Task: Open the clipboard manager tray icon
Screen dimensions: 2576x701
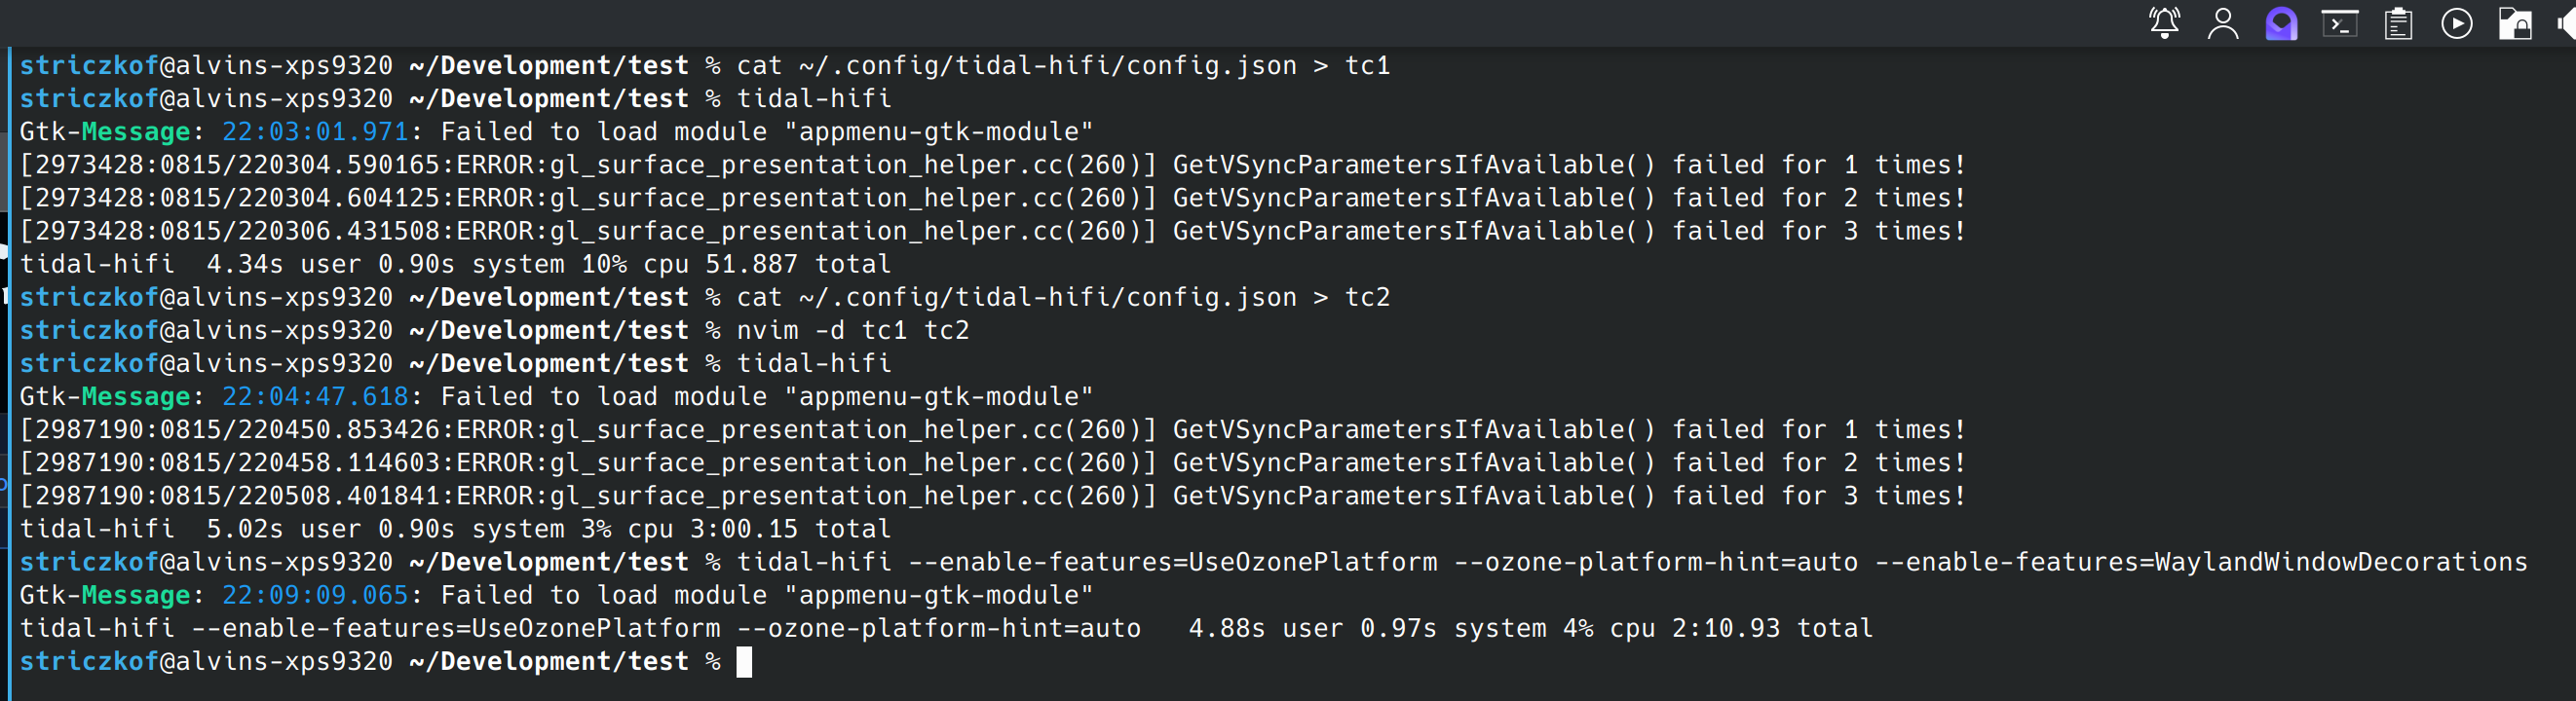Action: [2399, 22]
